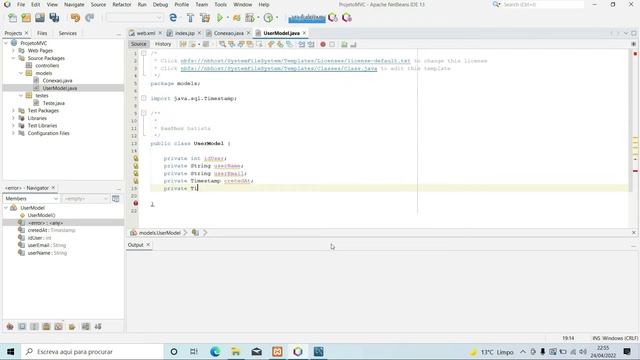This screenshot has width=640, height=360.
Task: Expand the Libraries node
Action: pos(13,118)
